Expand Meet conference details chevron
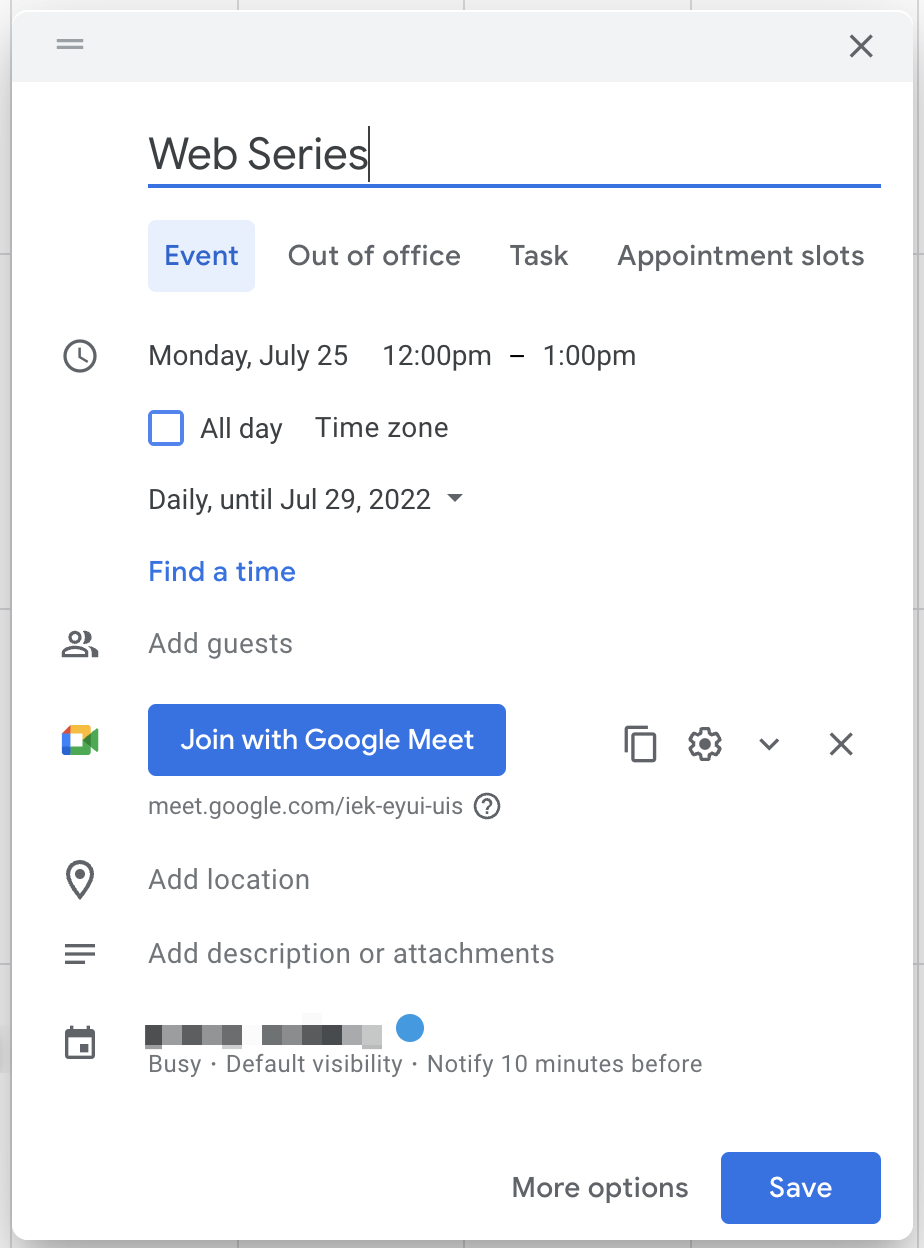Screen dimensions: 924x1248 click(769, 744)
